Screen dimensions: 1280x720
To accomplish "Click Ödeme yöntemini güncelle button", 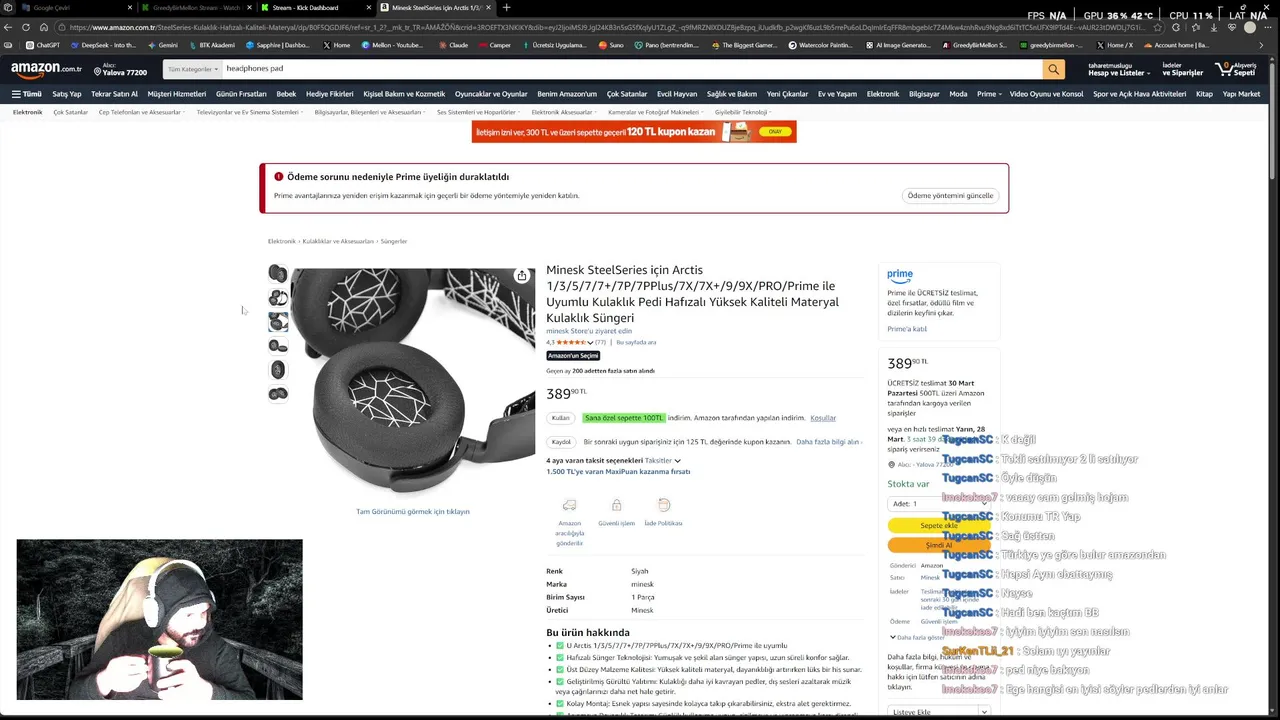I will (x=950, y=196).
